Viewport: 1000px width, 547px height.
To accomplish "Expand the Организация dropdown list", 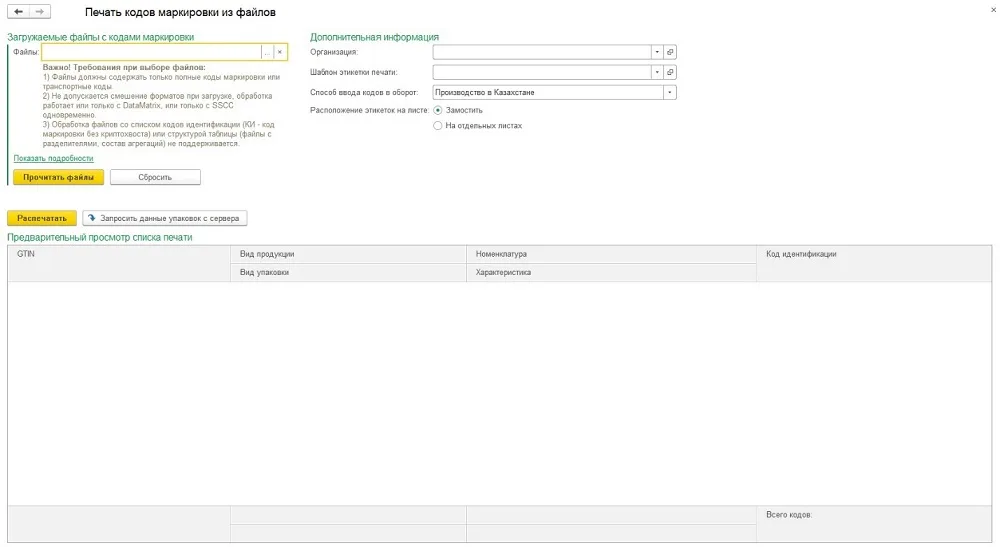I will point(657,52).
